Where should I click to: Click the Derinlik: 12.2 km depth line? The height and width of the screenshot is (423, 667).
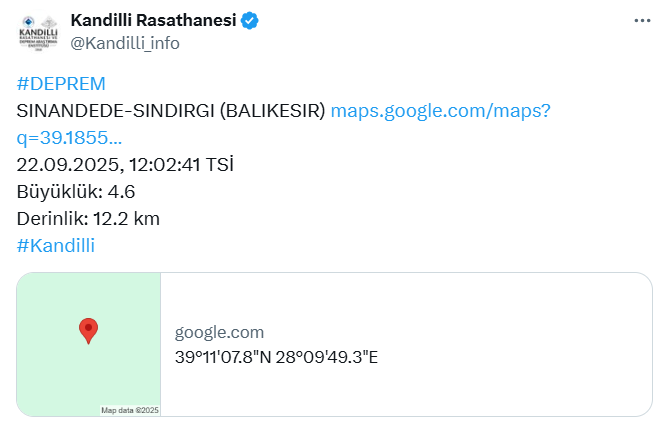89,218
